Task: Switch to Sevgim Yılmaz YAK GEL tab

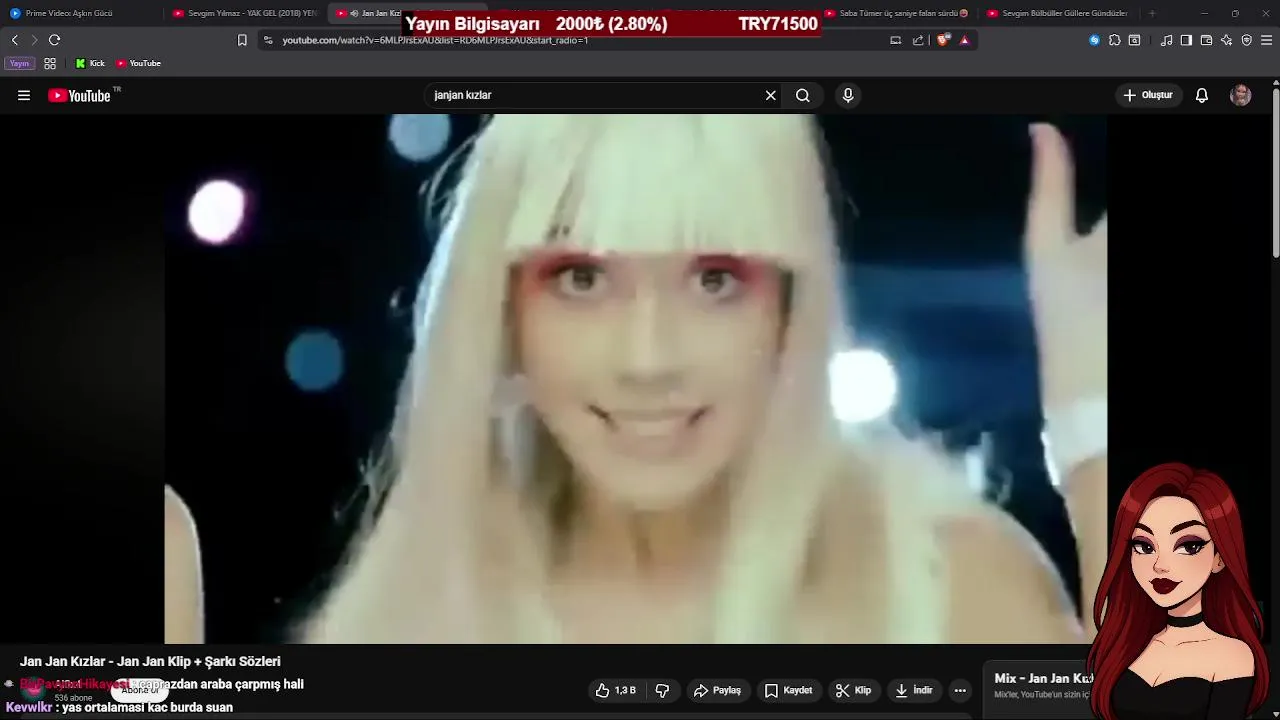Action: [x=245, y=13]
